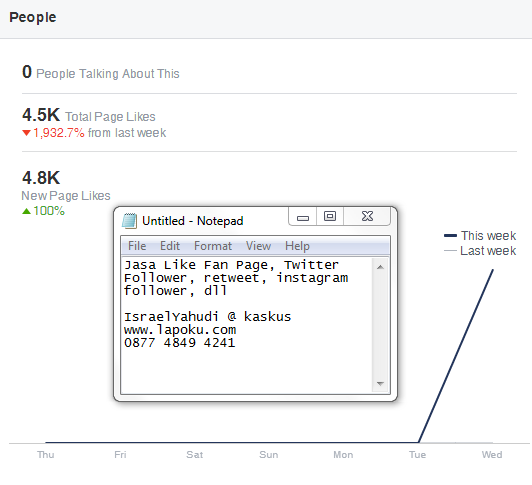Click the green 100% increase indicator
The width and height of the screenshot is (532, 485).
click(x=43, y=211)
